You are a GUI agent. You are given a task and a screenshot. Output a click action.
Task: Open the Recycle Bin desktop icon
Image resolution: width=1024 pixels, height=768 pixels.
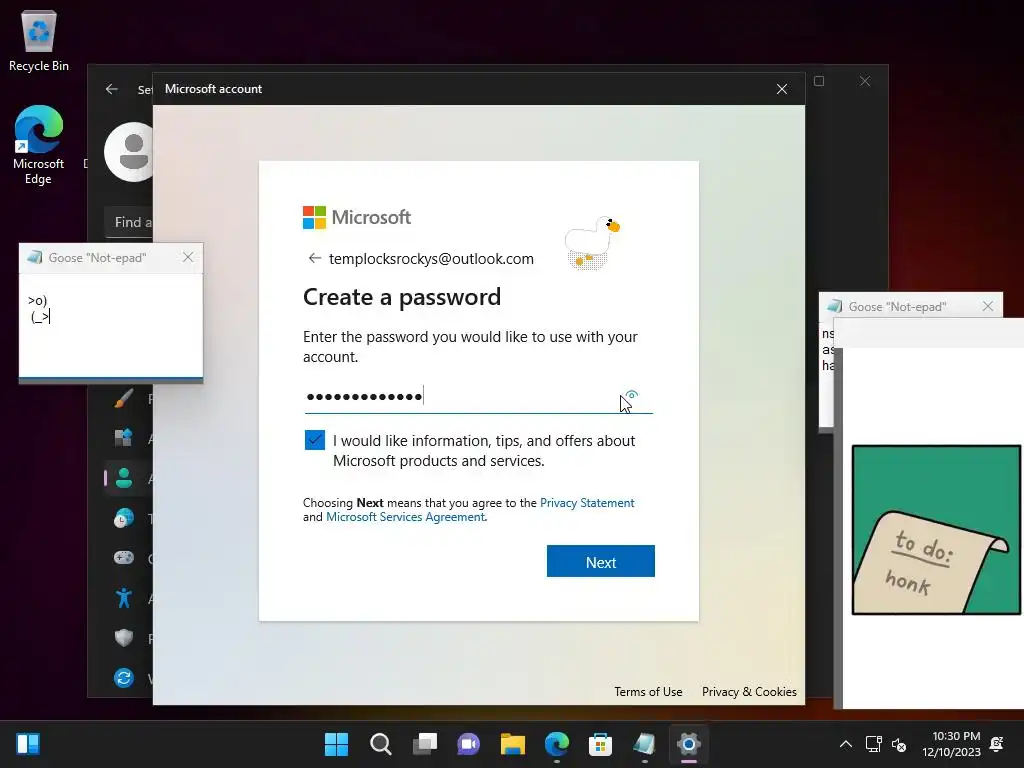click(39, 41)
